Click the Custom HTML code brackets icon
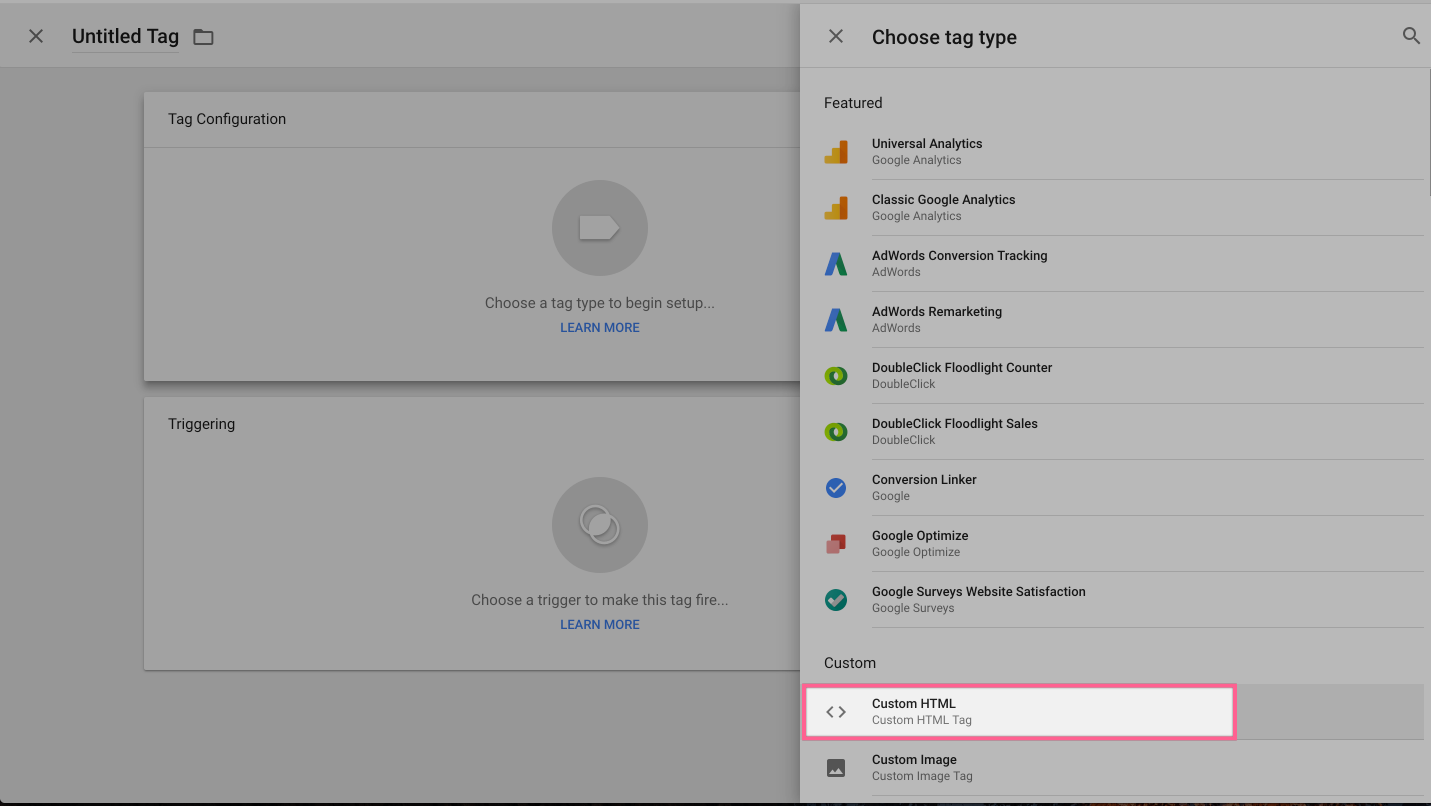This screenshot has height=806, width=1431. (x=836, y=712)
